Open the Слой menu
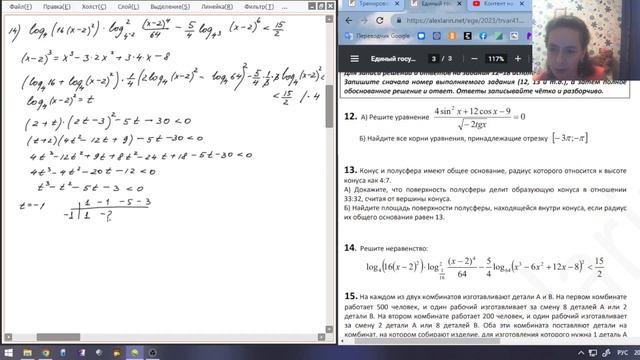Screen dimensions: 640x360 click(x=128, y=7)
